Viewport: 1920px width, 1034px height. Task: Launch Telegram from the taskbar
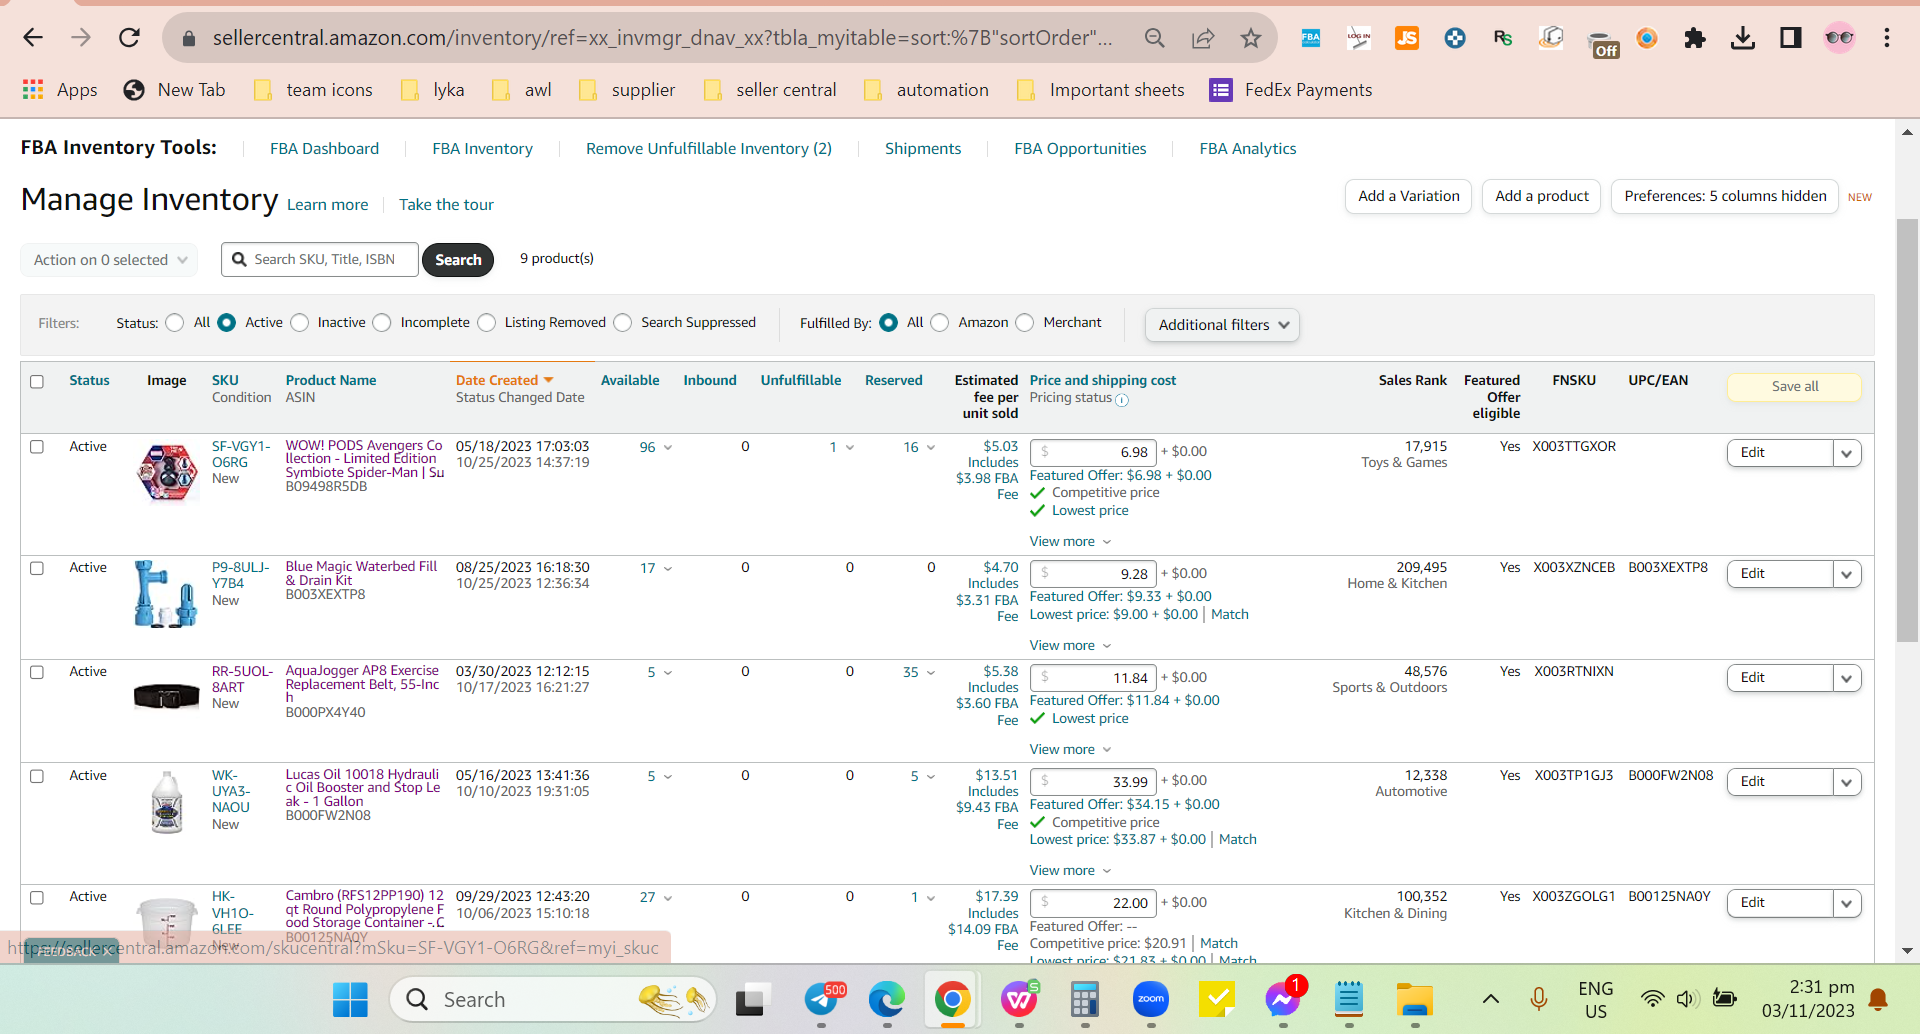click(822, 999)
